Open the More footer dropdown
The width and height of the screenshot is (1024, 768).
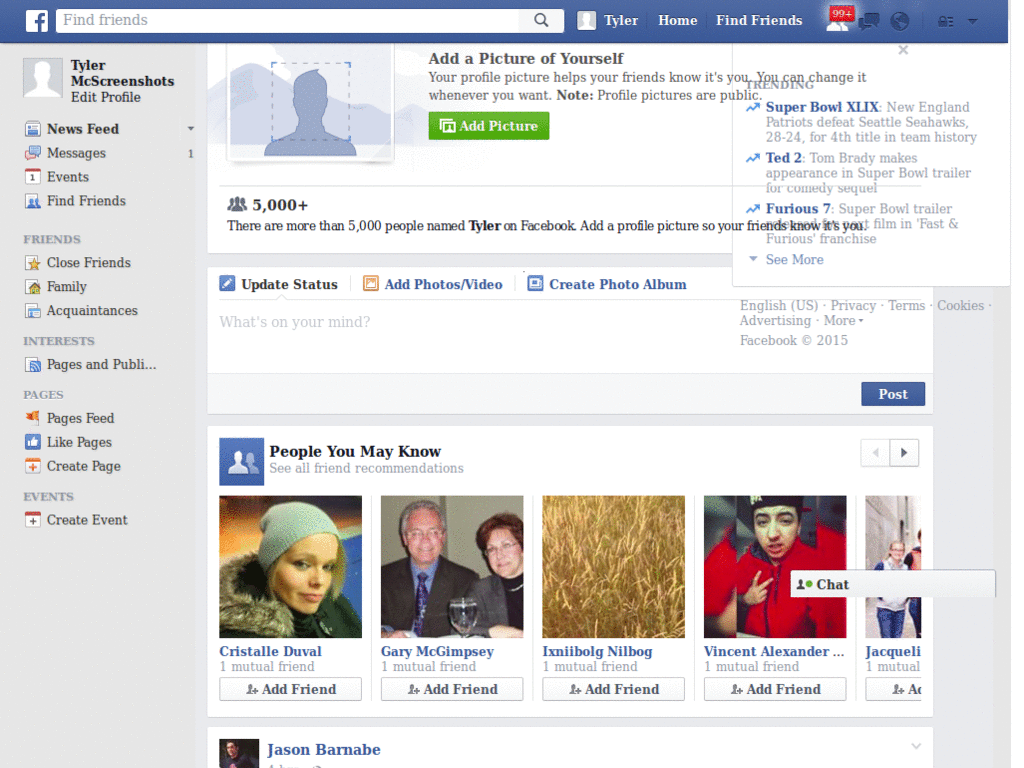point(843,321)
